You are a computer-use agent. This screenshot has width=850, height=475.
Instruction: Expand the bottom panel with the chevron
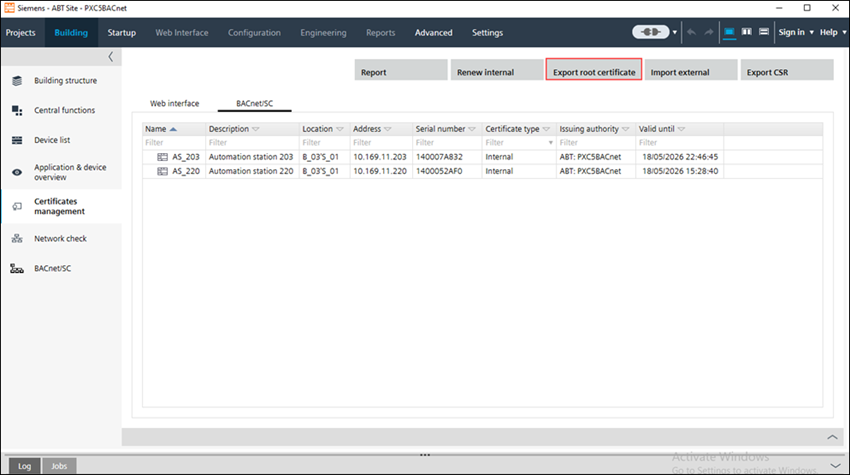(832, 437)
